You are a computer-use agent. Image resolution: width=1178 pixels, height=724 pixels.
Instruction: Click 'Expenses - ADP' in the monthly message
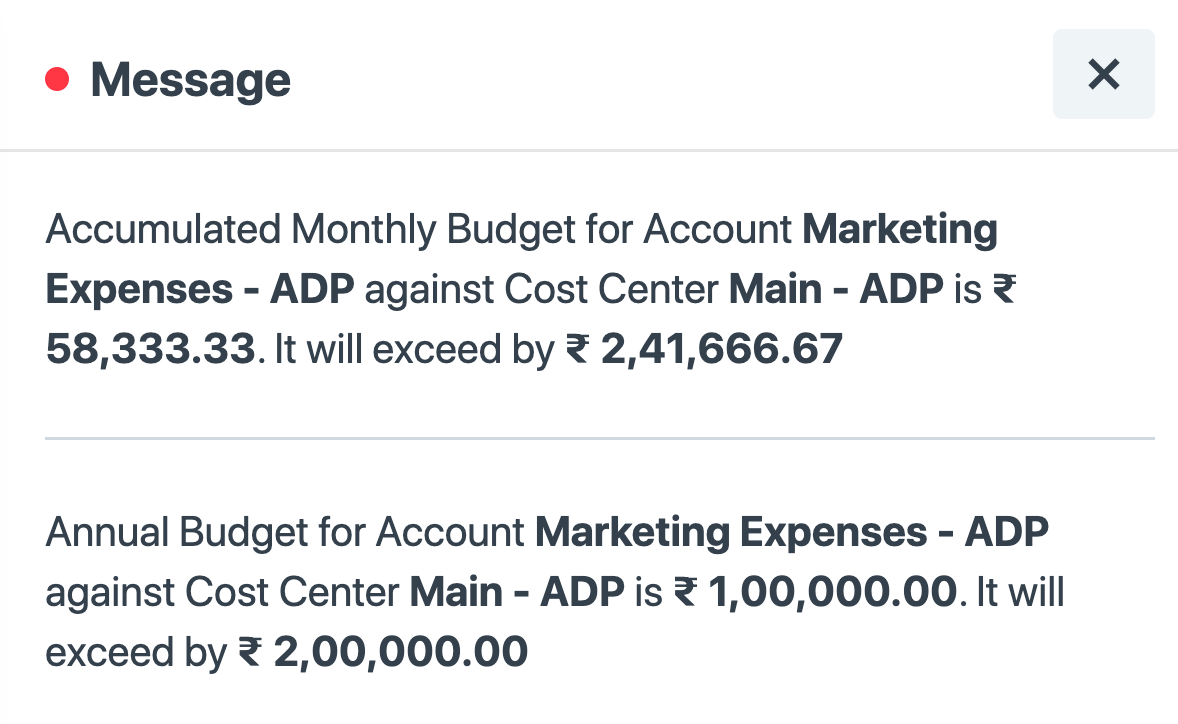(200, 290)
